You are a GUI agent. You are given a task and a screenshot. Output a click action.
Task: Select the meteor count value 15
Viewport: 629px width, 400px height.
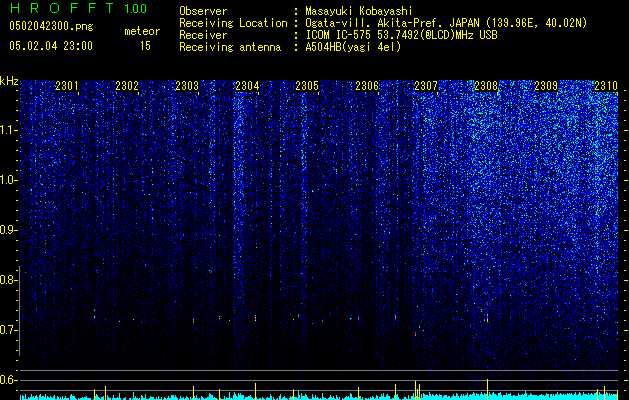click(x=145, y=46)
